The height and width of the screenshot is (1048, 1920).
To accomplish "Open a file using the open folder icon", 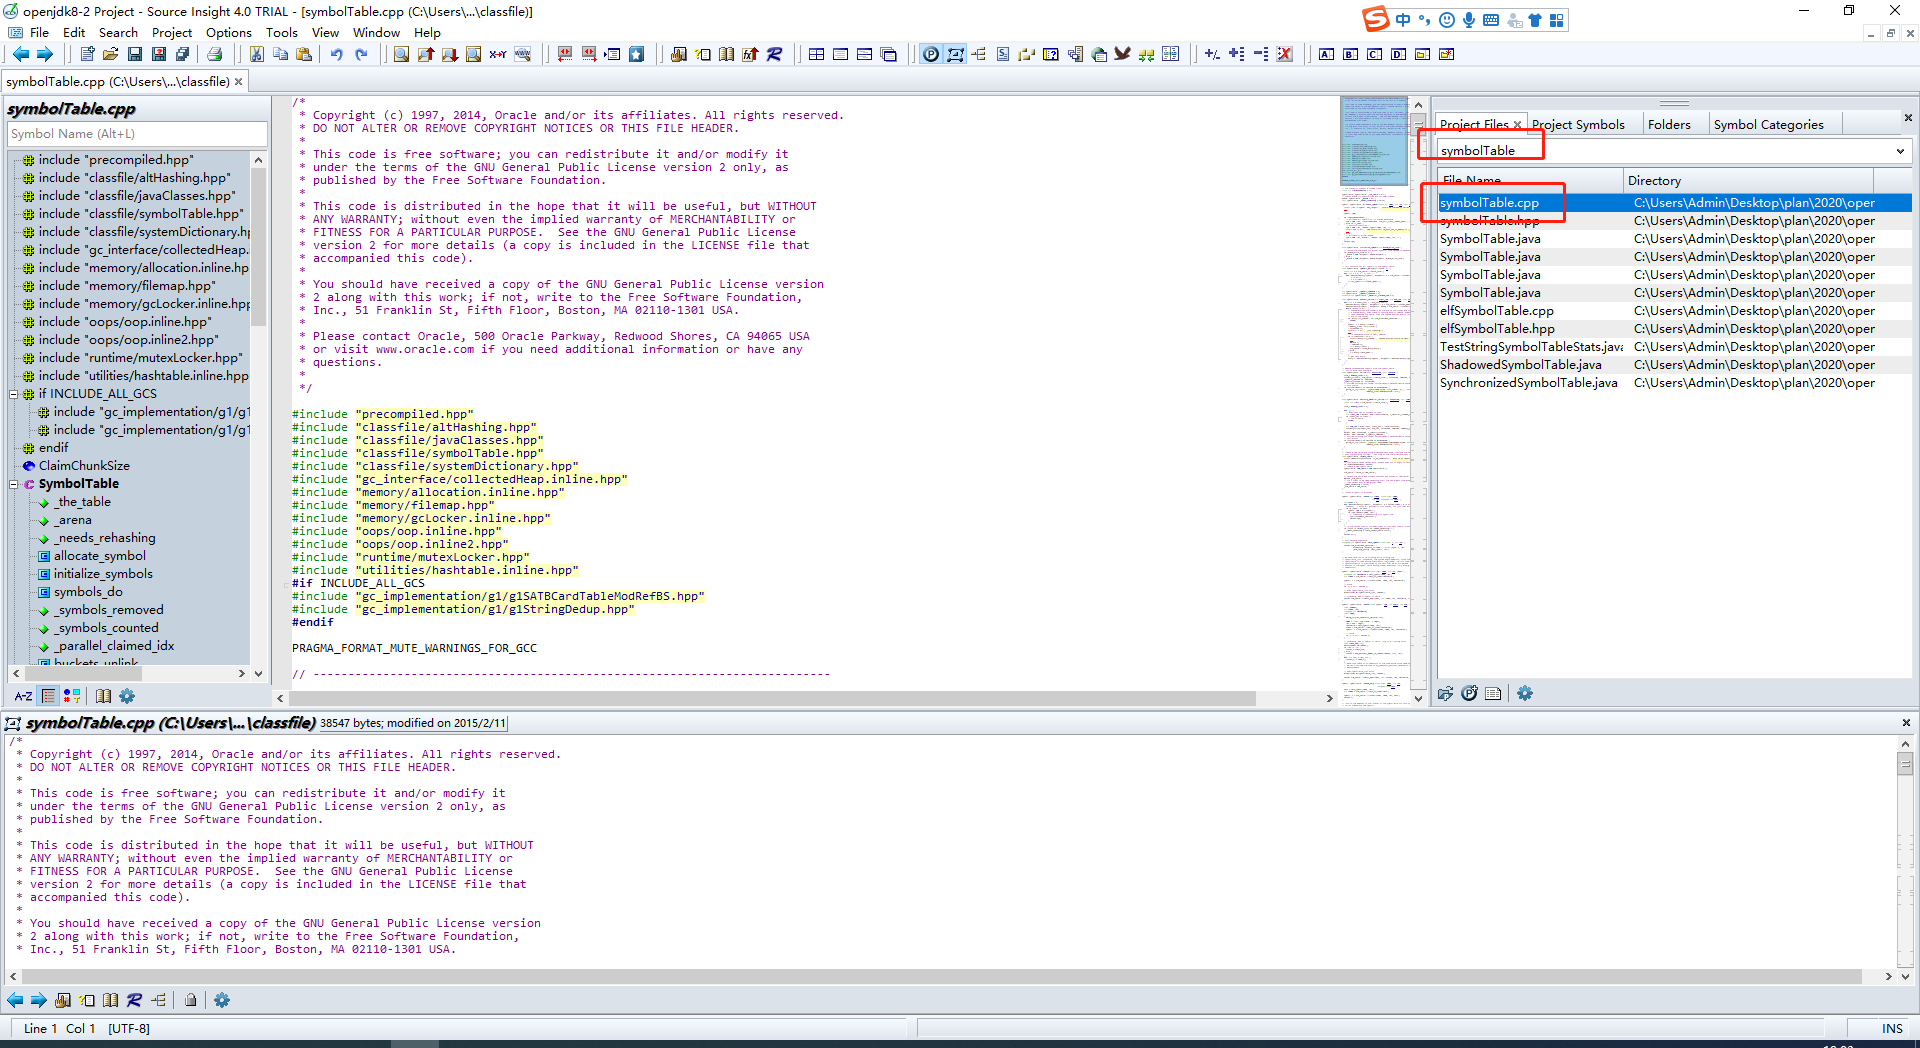I will pos(111,54).
